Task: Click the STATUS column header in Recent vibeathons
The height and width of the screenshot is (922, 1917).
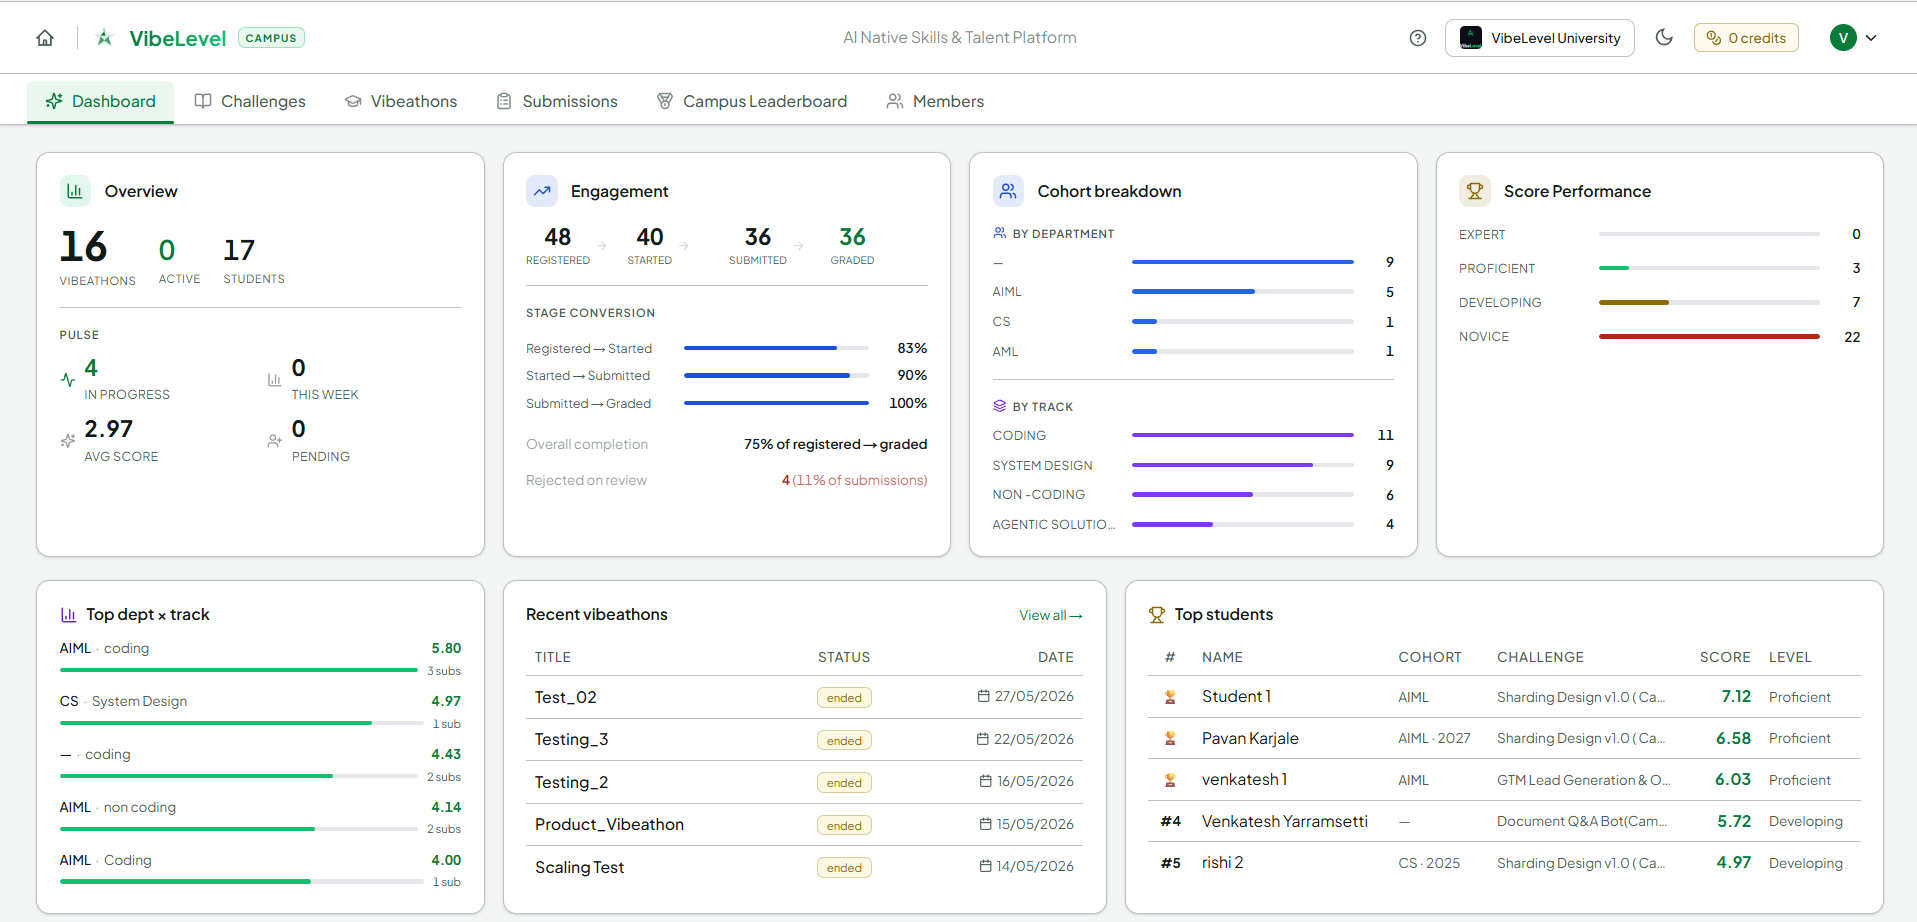Action: 844,657
